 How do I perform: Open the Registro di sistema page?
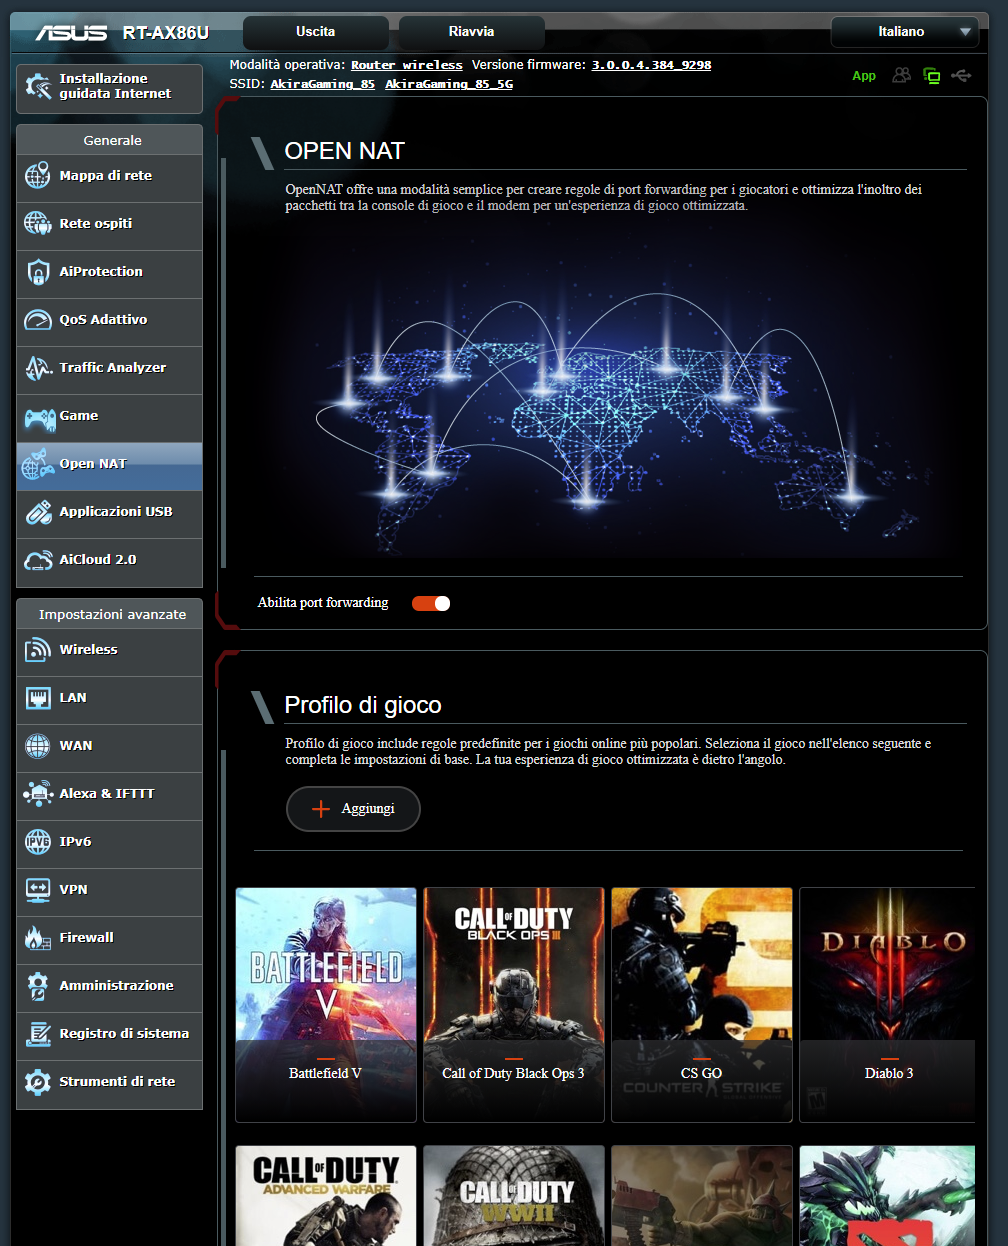(109, 1036)
